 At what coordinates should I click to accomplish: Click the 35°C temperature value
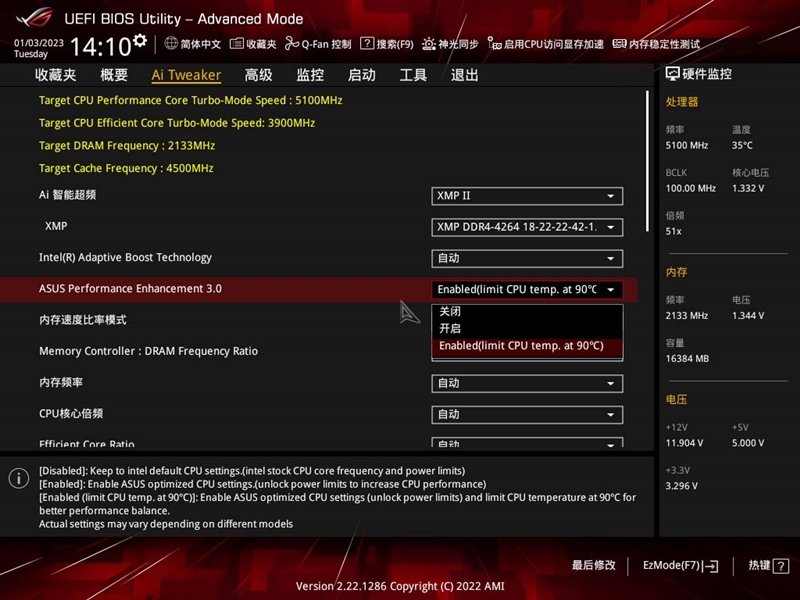[742, 145]
